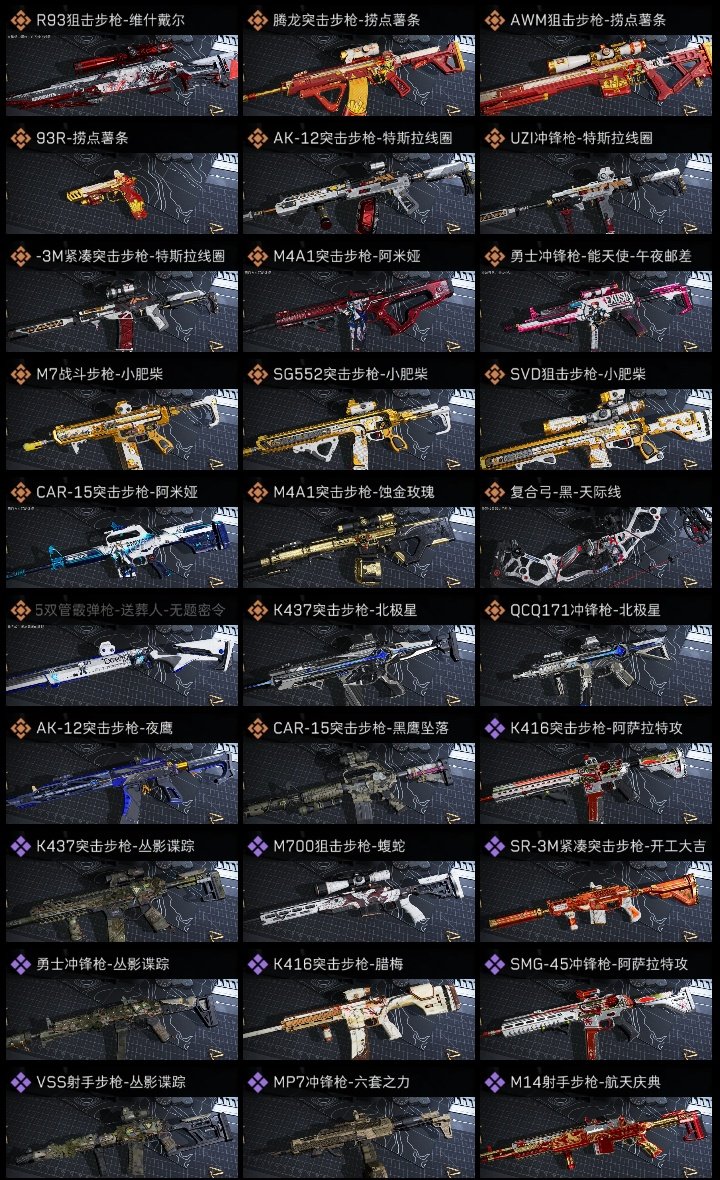Screen dimensions: 720x1180
Task: Open the 腾龙突击步枪-捞点薯条 weapon image
Action: click(x=359, y=75)
